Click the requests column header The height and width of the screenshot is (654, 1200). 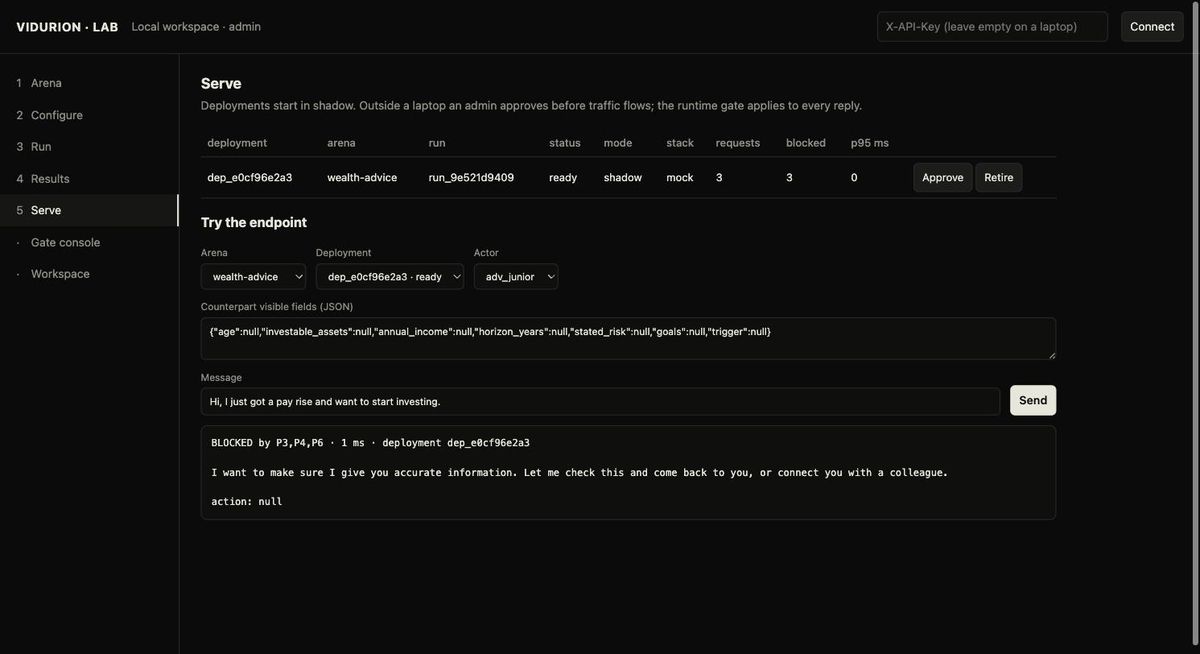738,143
